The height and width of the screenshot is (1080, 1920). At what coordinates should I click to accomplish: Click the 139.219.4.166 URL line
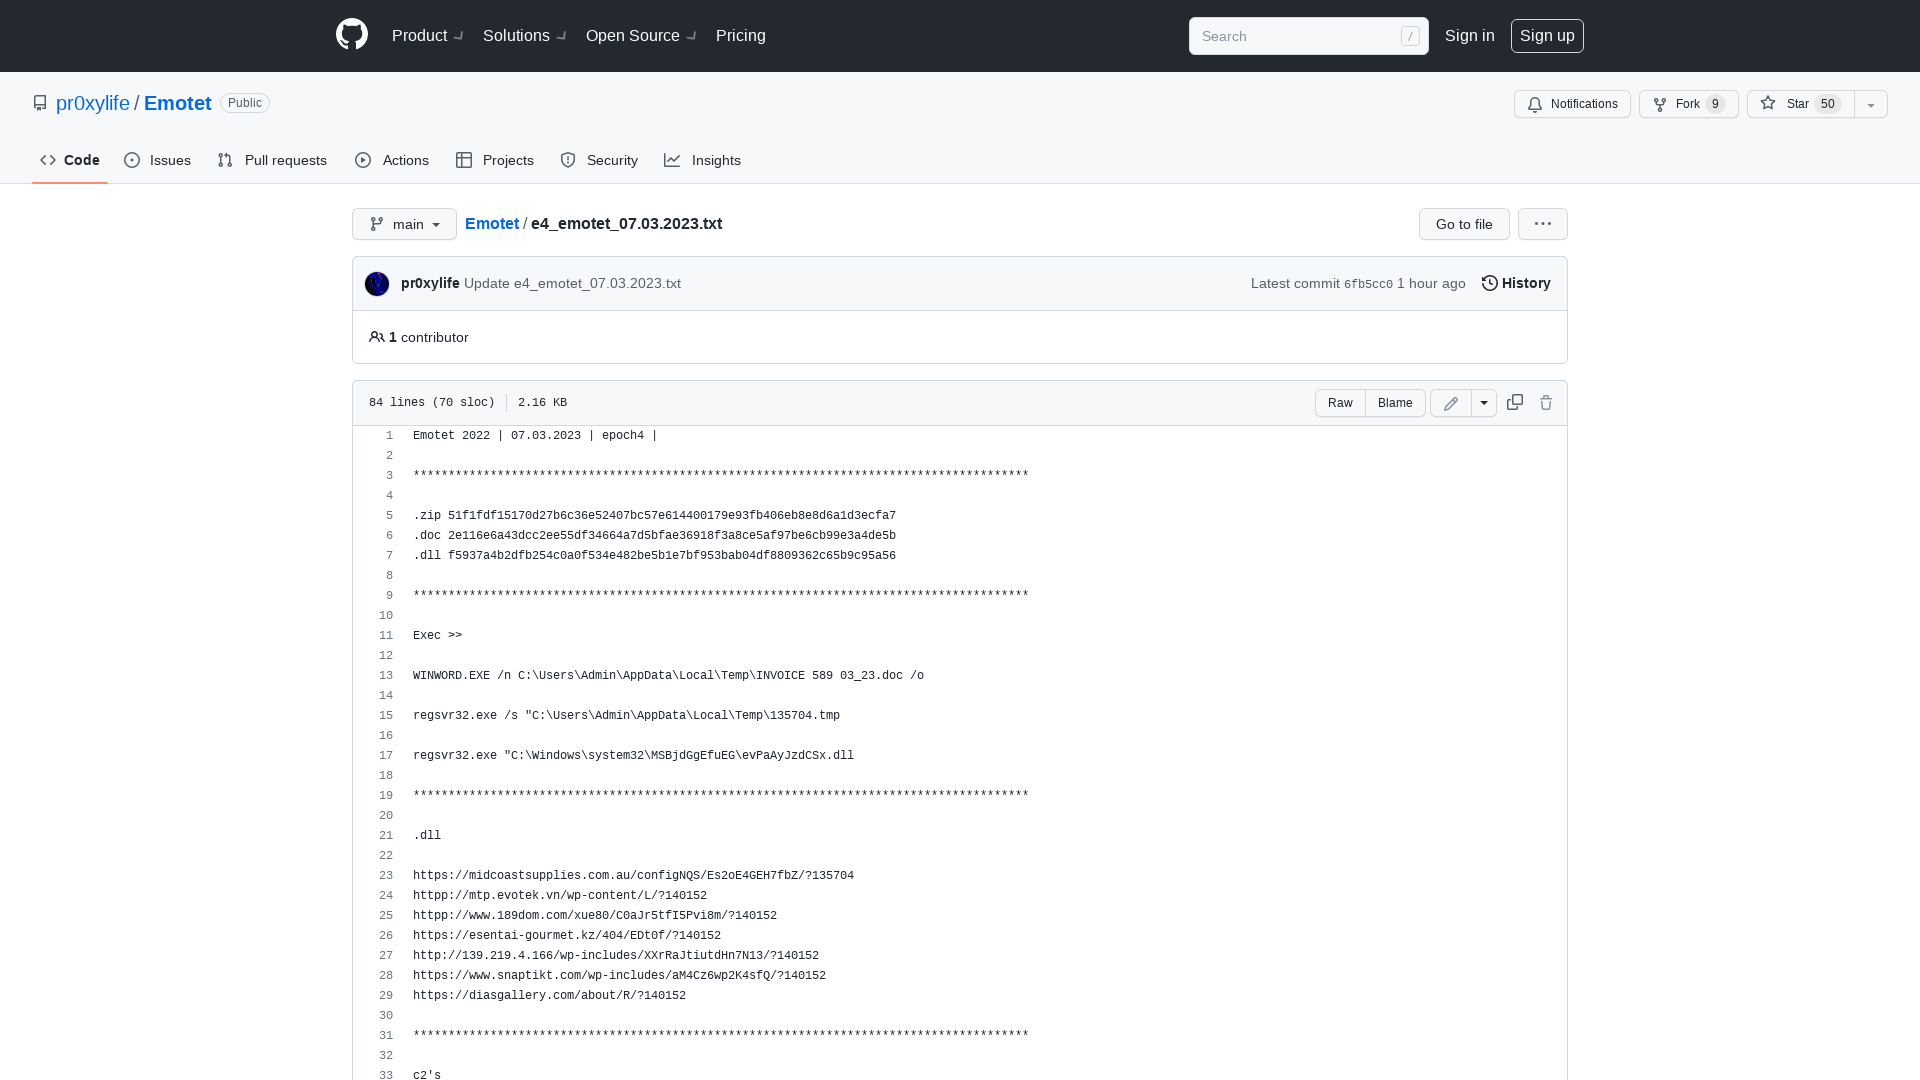click(616, 956)
